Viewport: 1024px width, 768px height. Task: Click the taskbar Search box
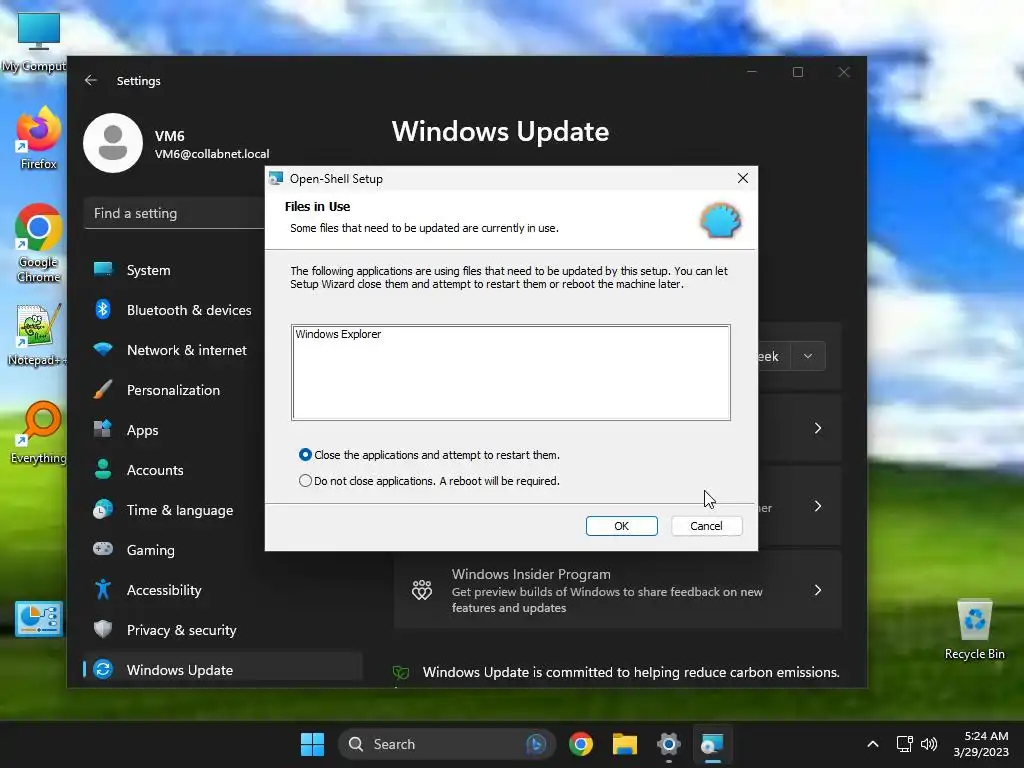(447, 744)
